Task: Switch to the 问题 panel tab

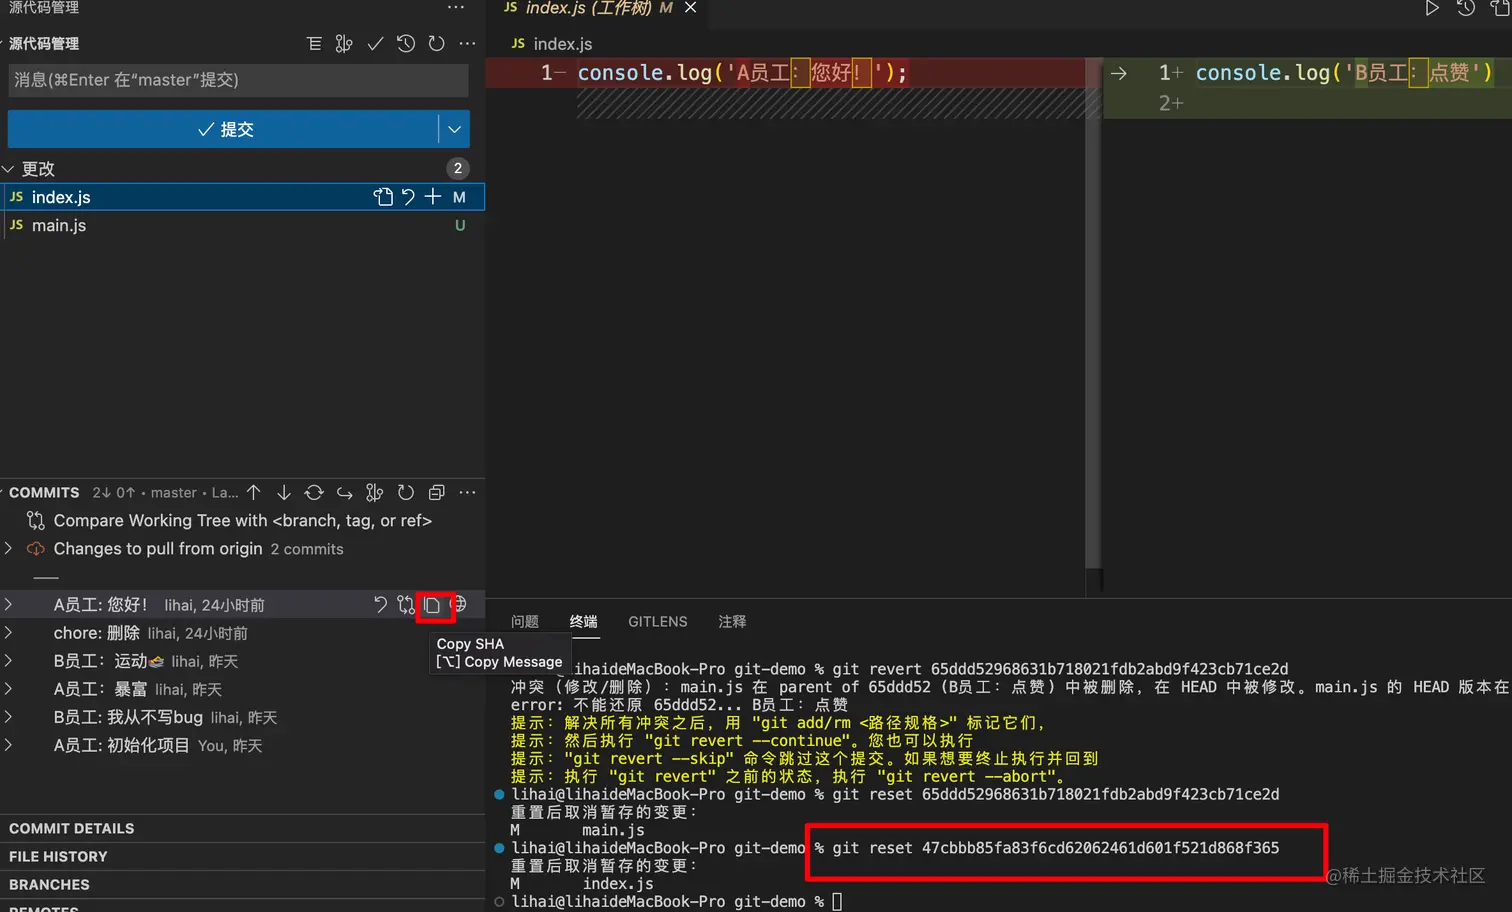Action: click(x=524, y=621)
